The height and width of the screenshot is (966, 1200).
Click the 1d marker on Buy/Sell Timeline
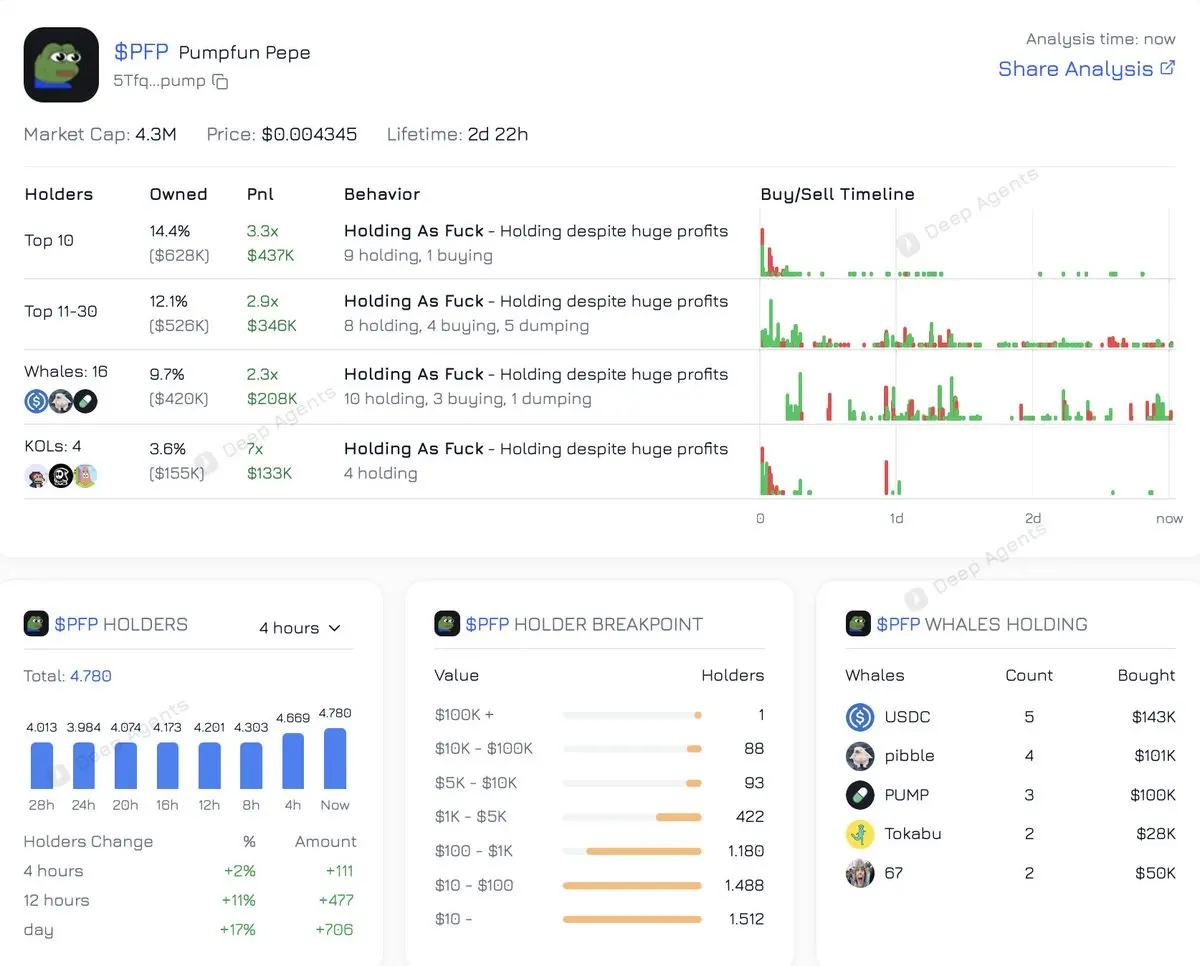click(896, 518)
